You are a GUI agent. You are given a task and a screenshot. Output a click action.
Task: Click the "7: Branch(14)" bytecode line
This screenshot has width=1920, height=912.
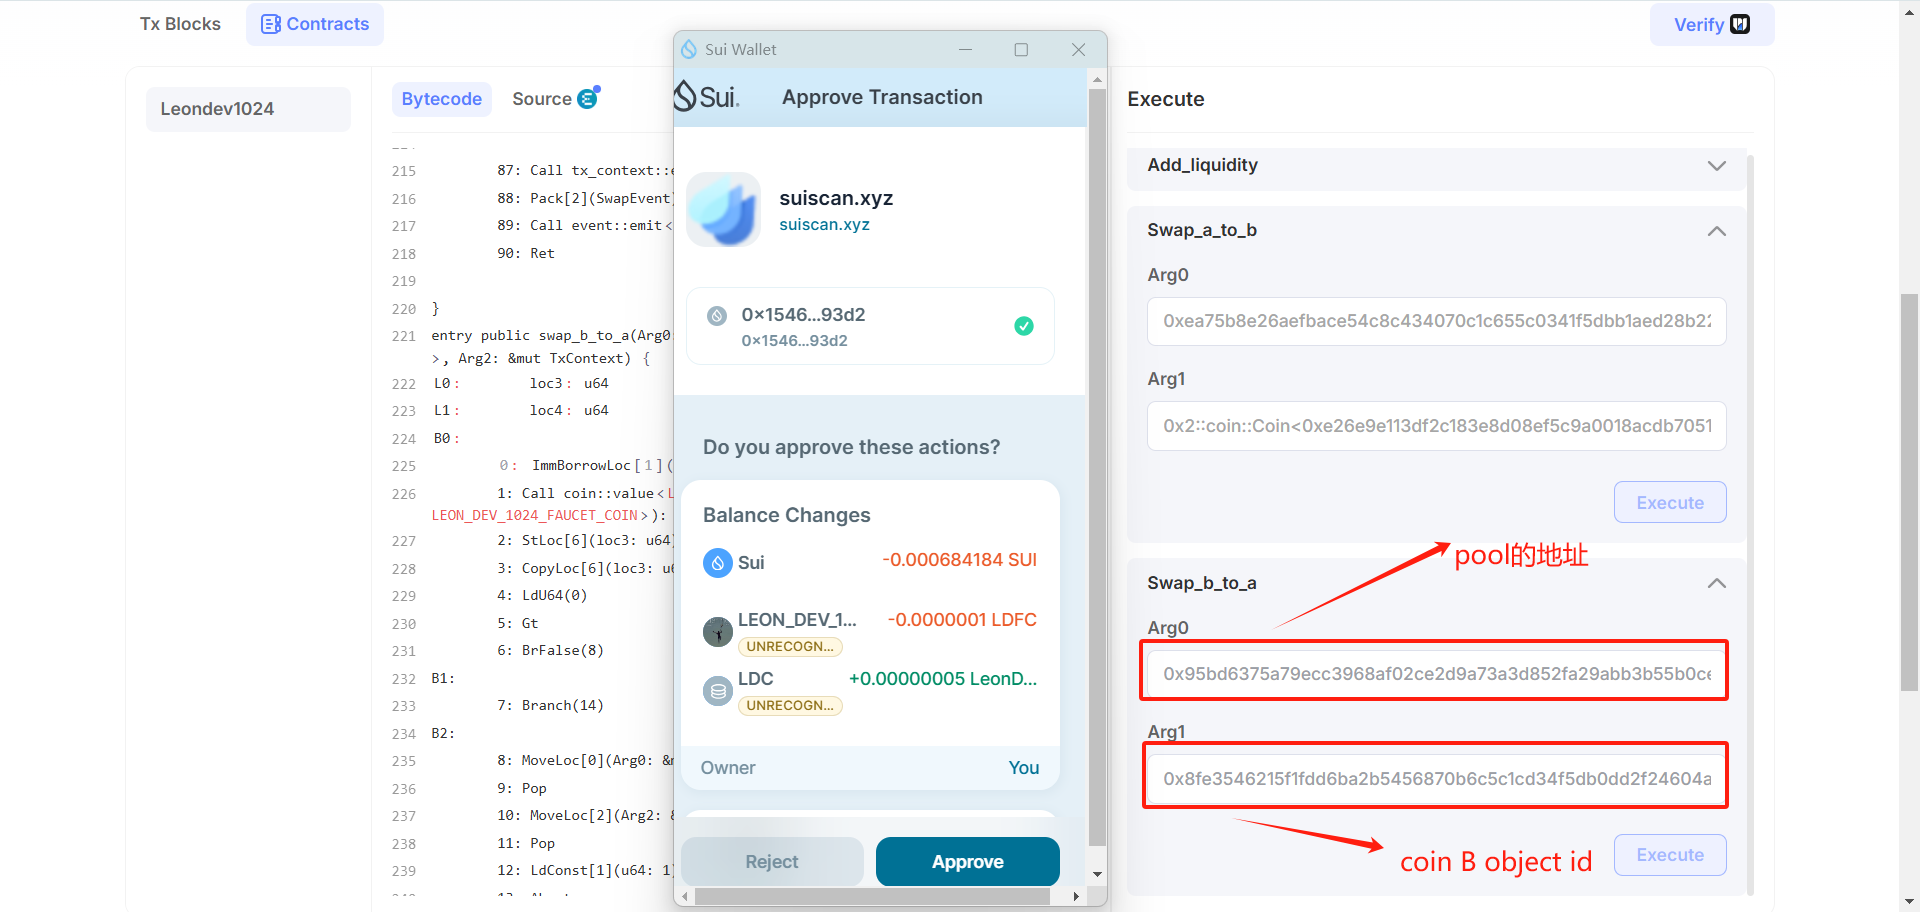(550, 706)
